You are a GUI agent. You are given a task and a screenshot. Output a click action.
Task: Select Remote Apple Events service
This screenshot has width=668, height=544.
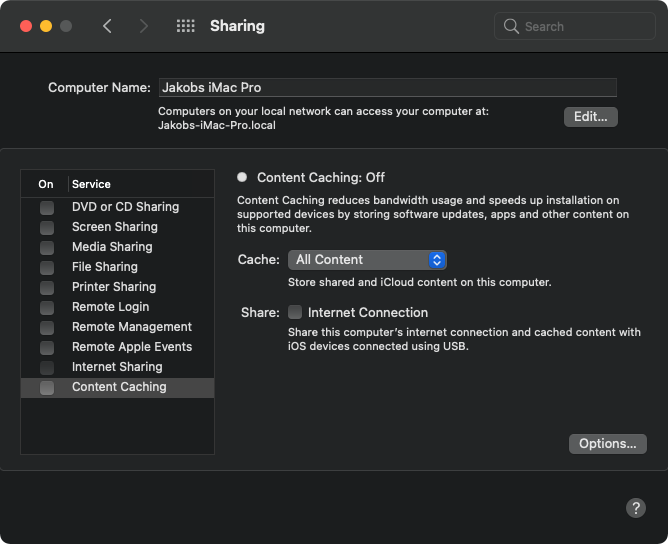[131, 347]
